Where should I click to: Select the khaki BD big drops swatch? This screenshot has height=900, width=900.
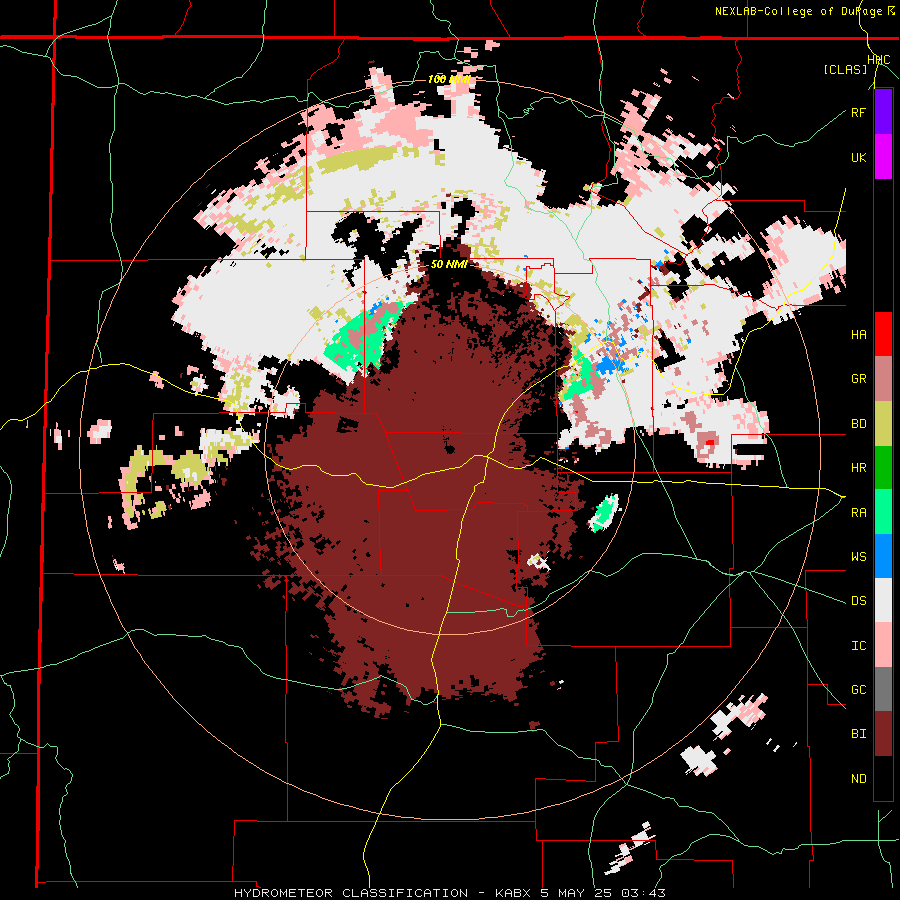point(883,423)
